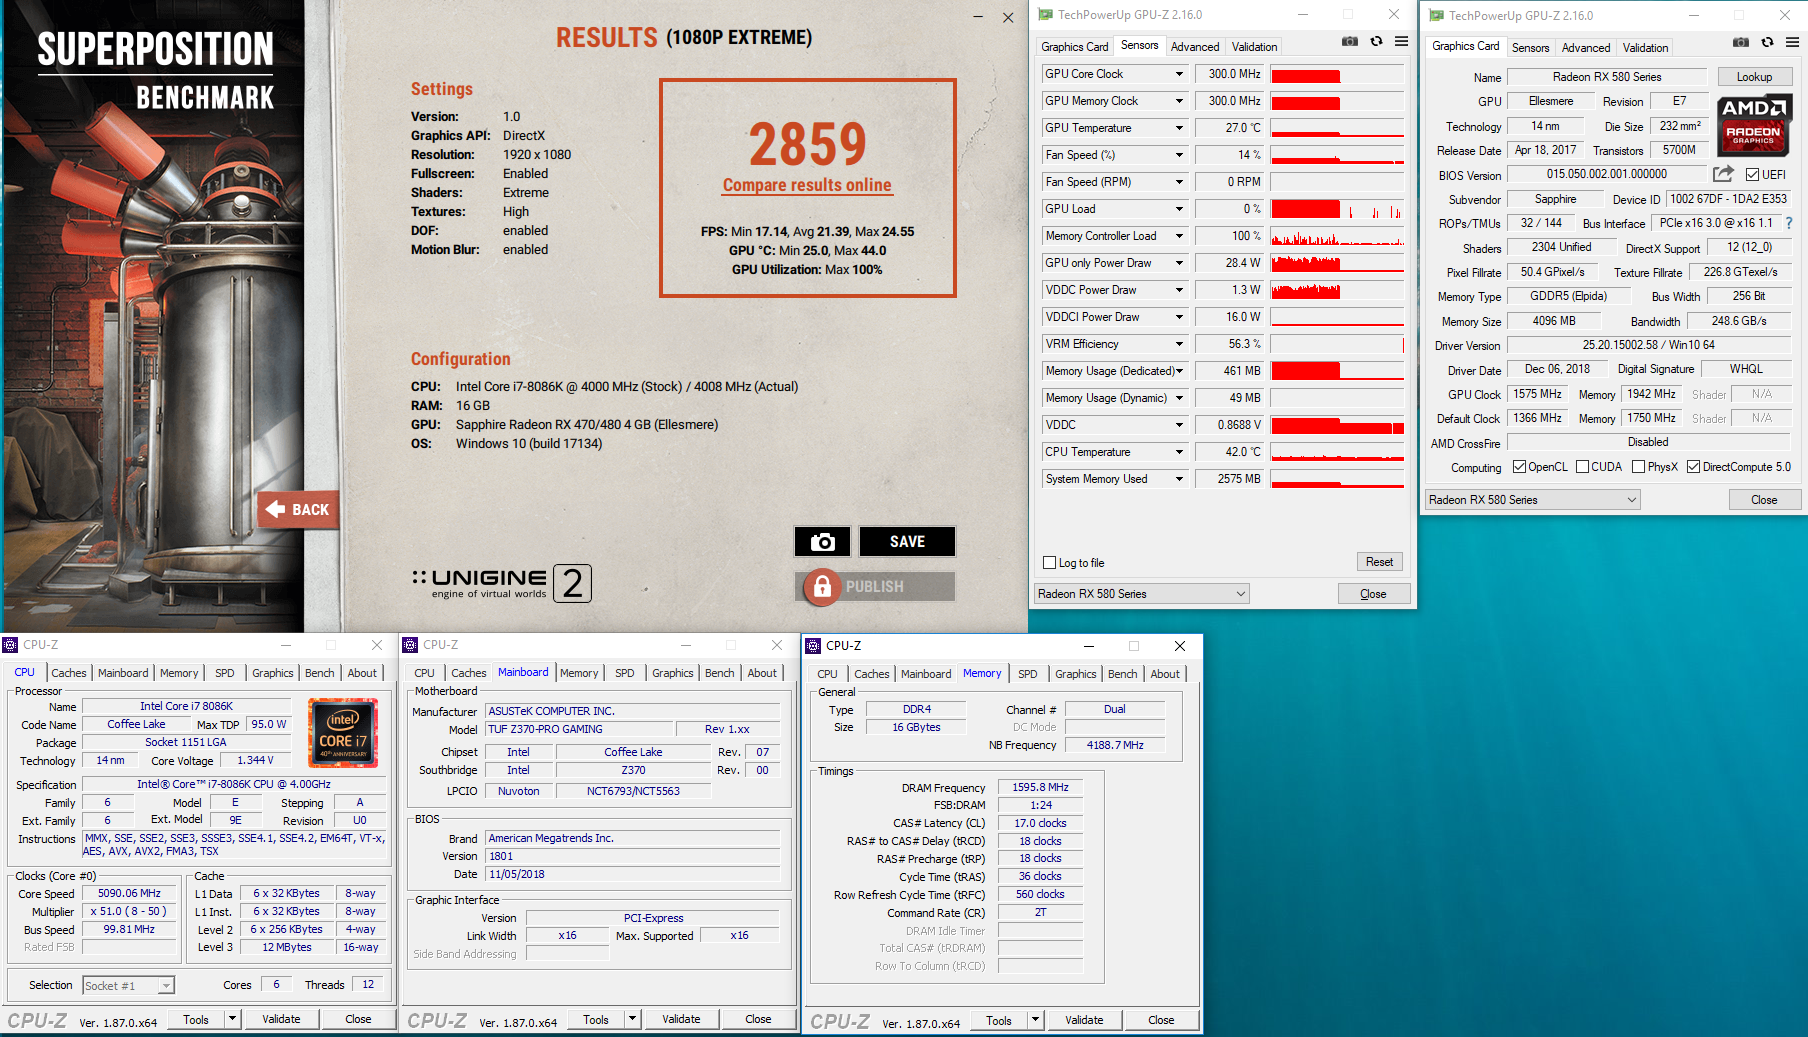Click Validate in CPU-Z Mainboard window
Screen dimensions: 1808x1037
point(681,1019)
